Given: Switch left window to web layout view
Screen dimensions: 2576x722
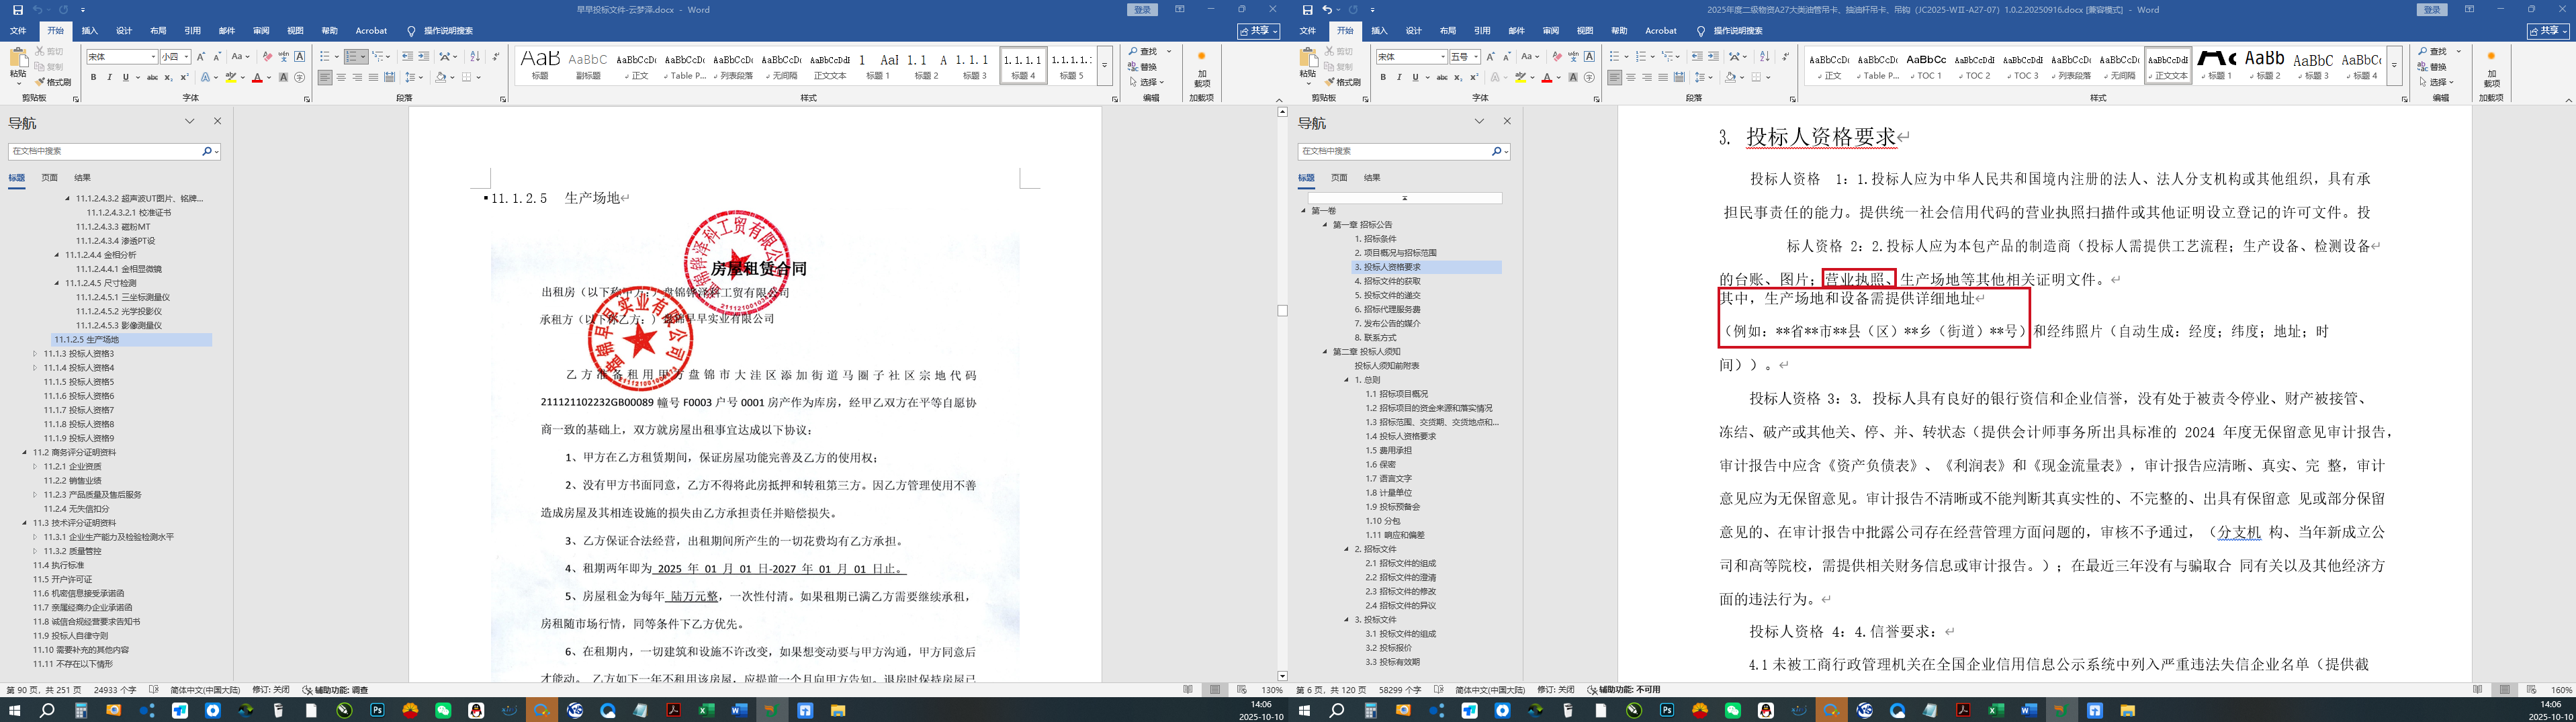Looking at the screenshot, I should (x=1242, y=690).
